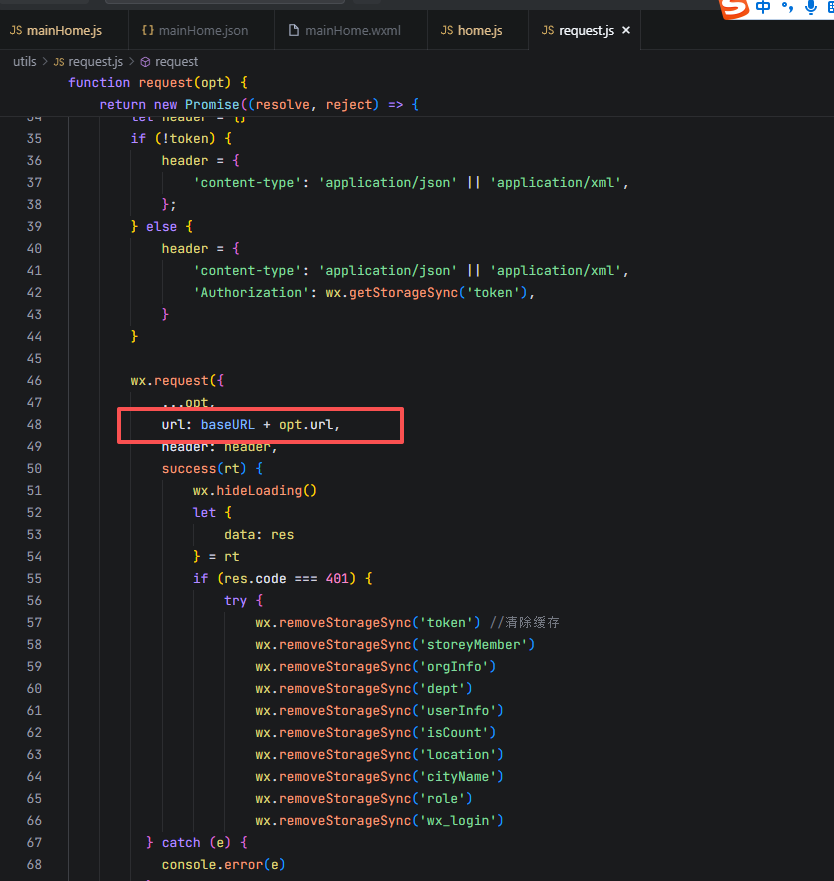Select the request.js editor tab
Image resolution: width=834 pixels, height=881 pixels.
586,30
